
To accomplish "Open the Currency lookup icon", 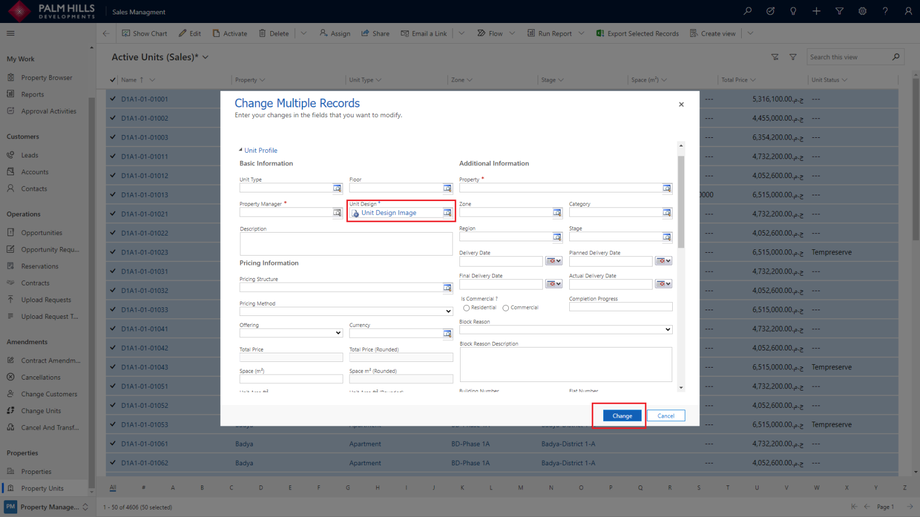I will [x=447, y=333].
